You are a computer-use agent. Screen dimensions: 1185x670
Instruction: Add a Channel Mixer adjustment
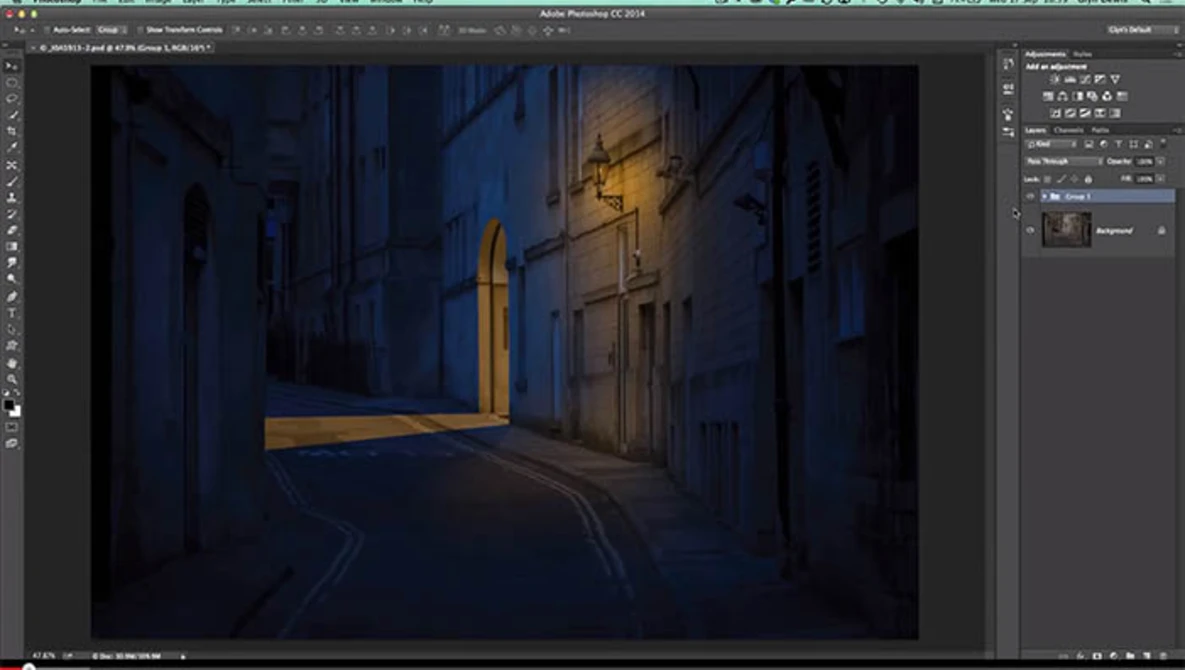point(1107,96)
